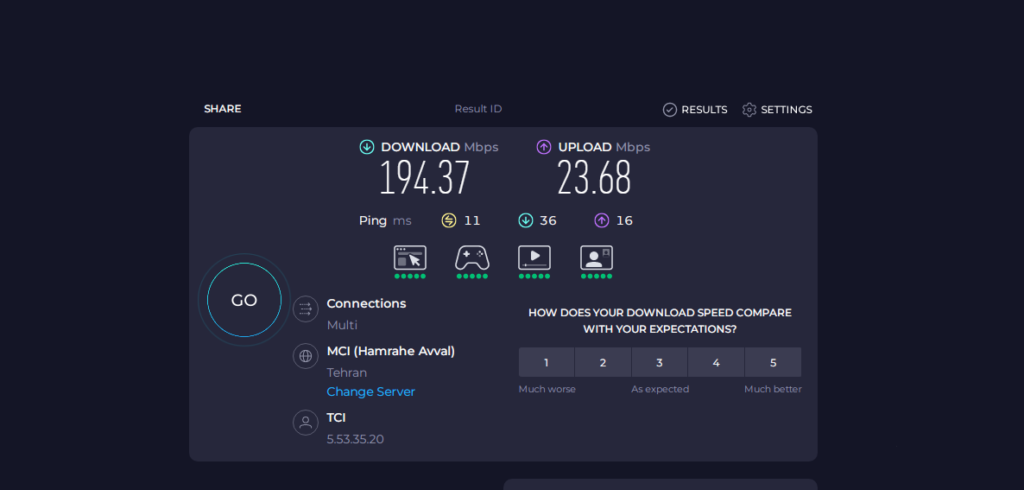Rate download speed as 2

tap(603, 362)
